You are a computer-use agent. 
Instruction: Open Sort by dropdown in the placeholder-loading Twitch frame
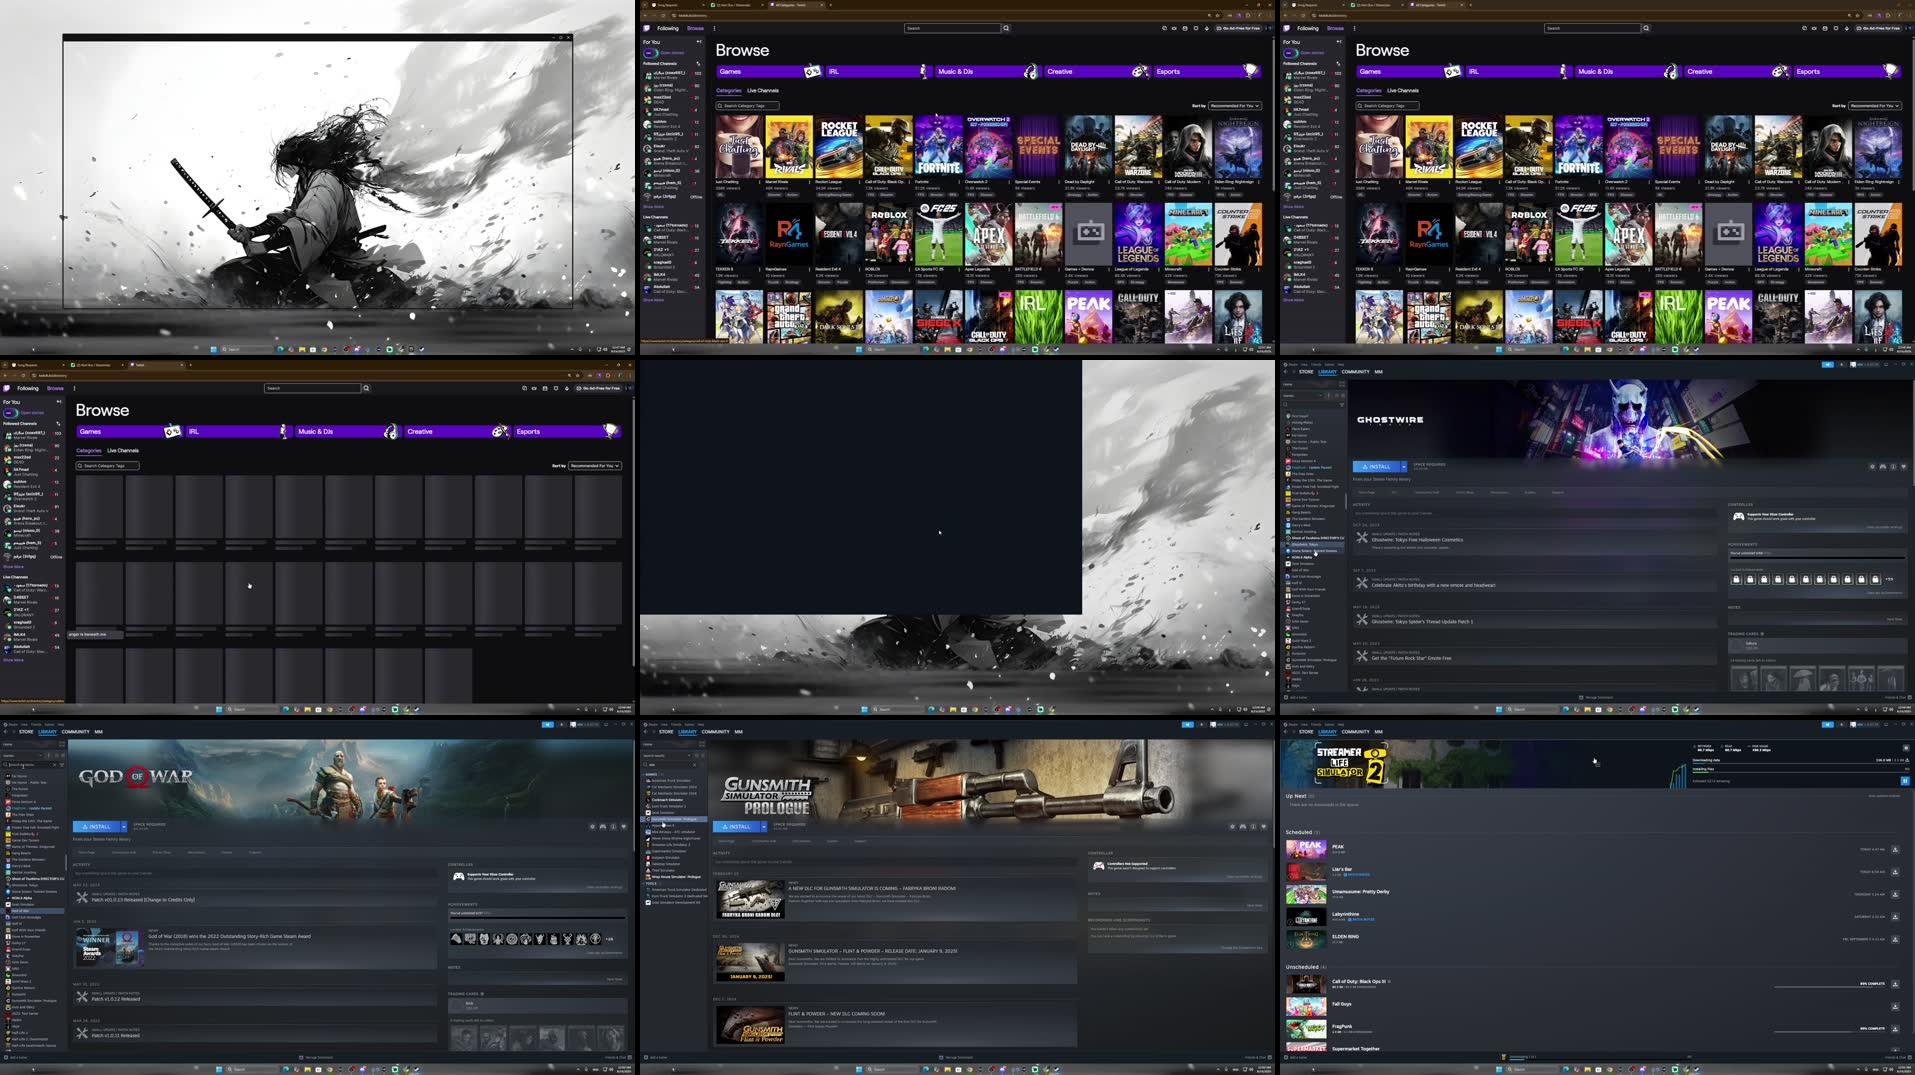coord(595,465)
